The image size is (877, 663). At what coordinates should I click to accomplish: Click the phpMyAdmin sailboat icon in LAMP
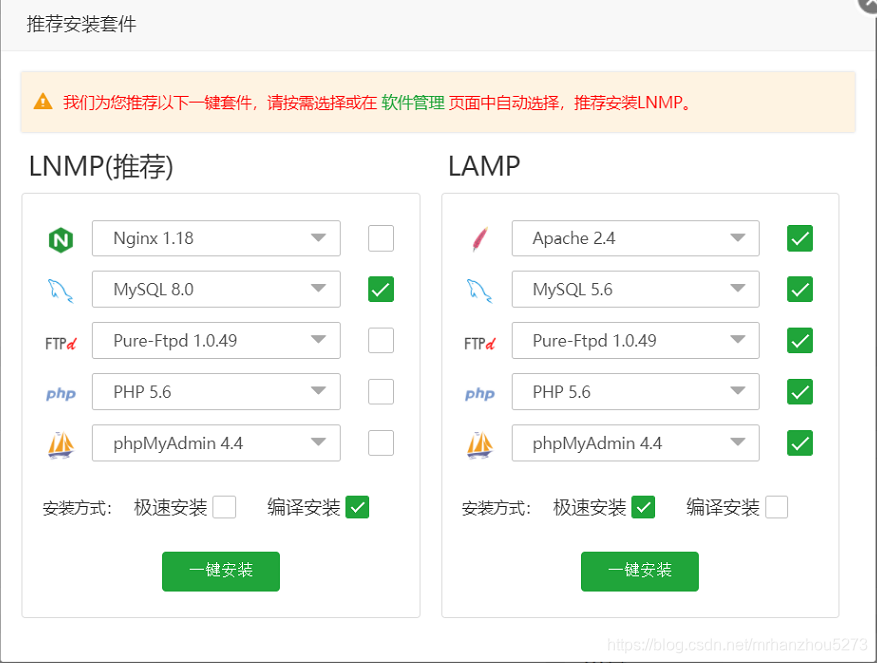479,445
